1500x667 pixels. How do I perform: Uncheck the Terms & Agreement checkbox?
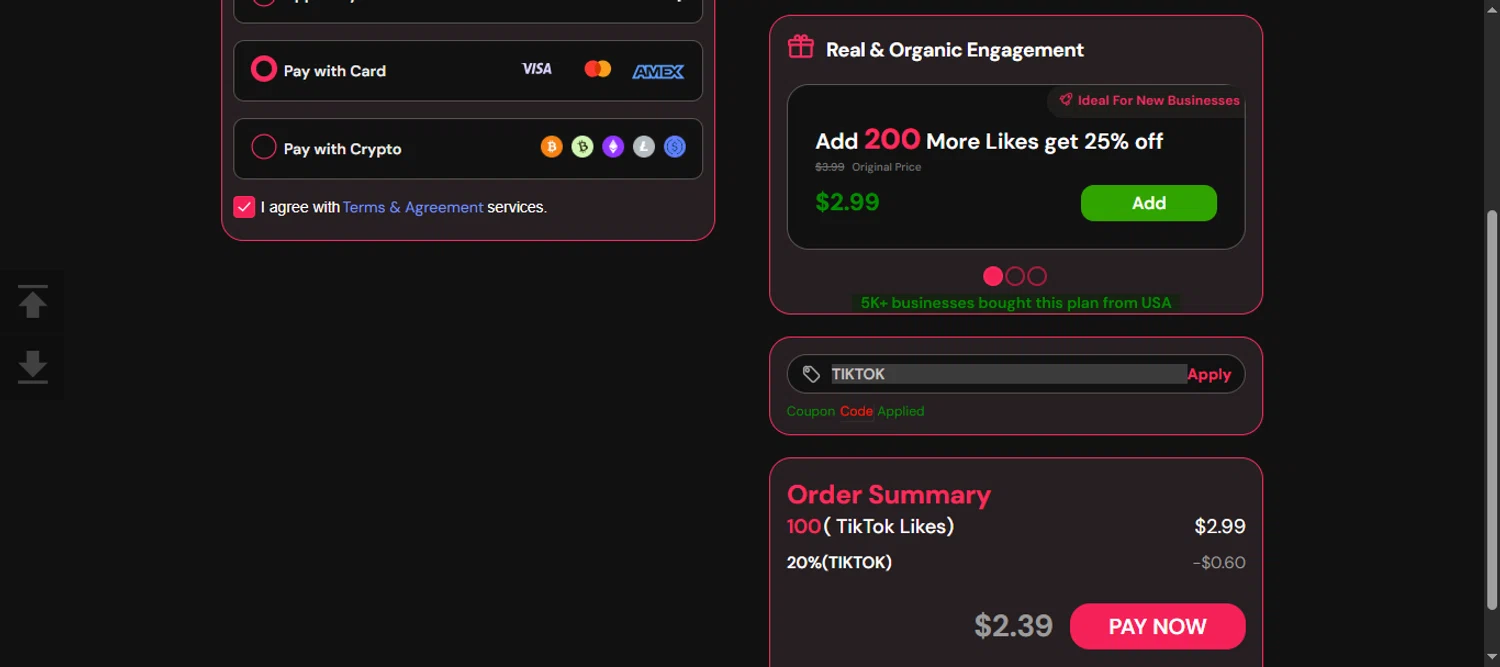244,207
